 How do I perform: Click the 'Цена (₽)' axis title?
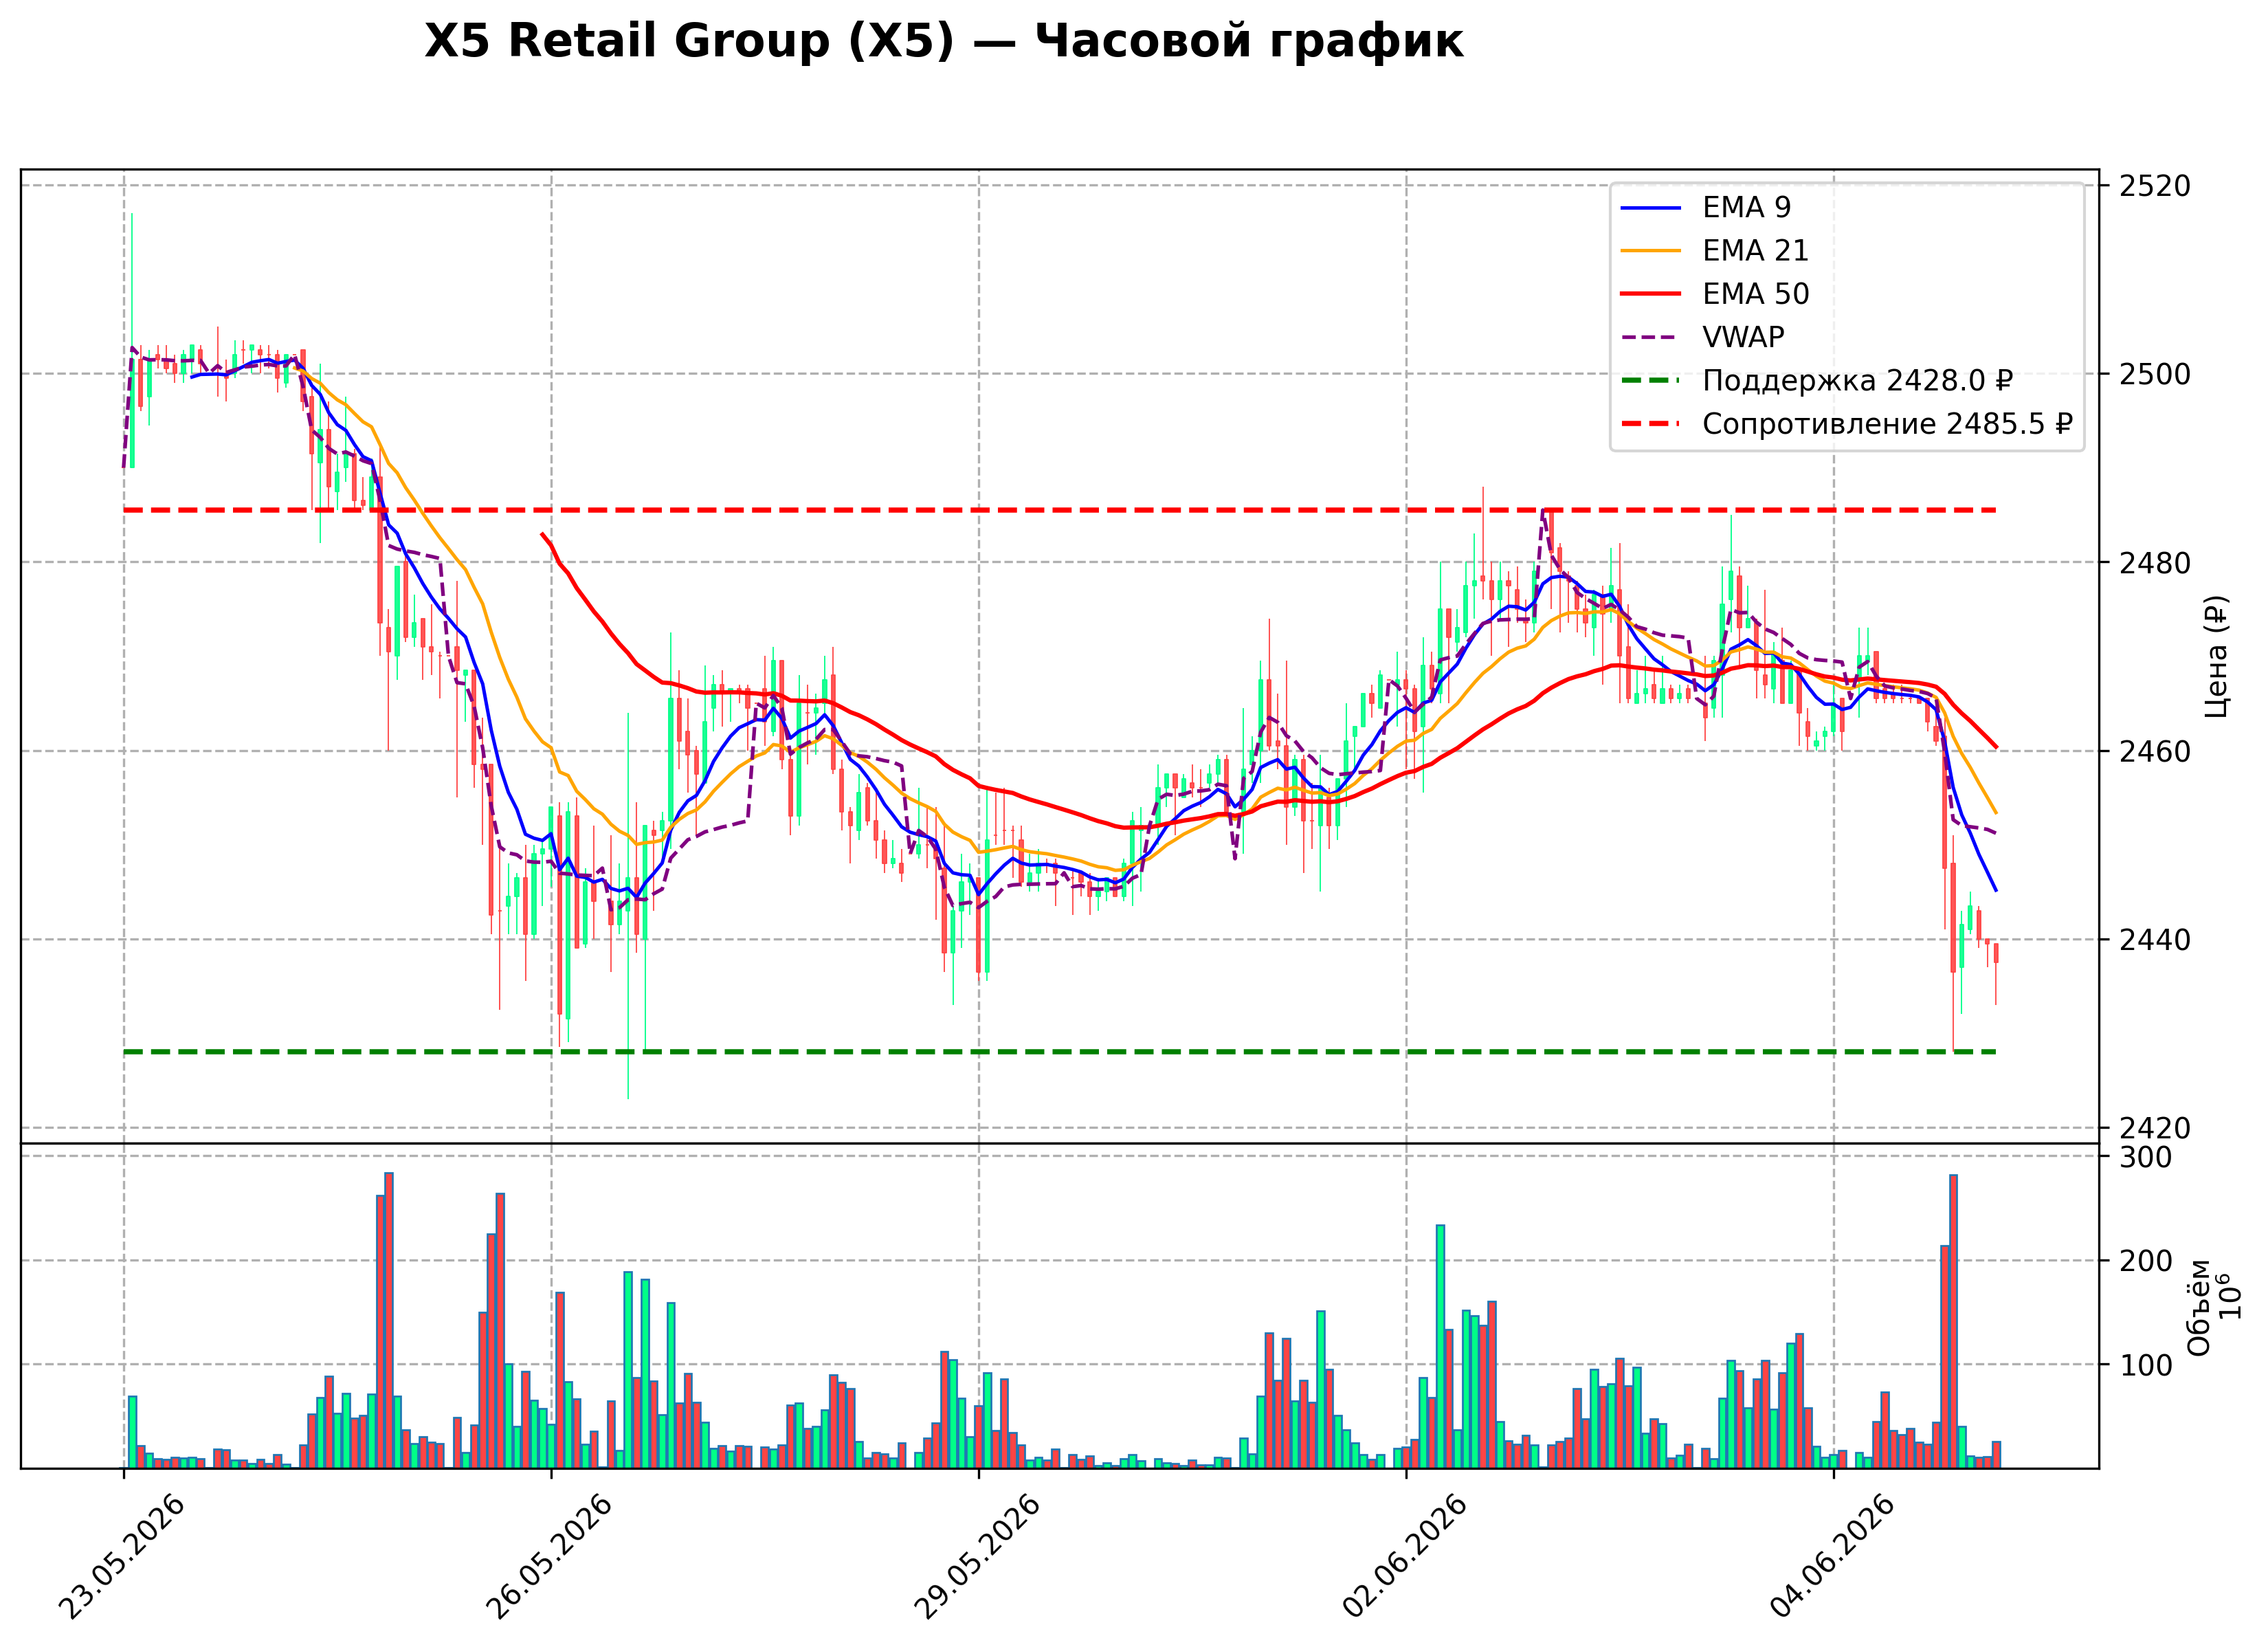point(2216,656)
